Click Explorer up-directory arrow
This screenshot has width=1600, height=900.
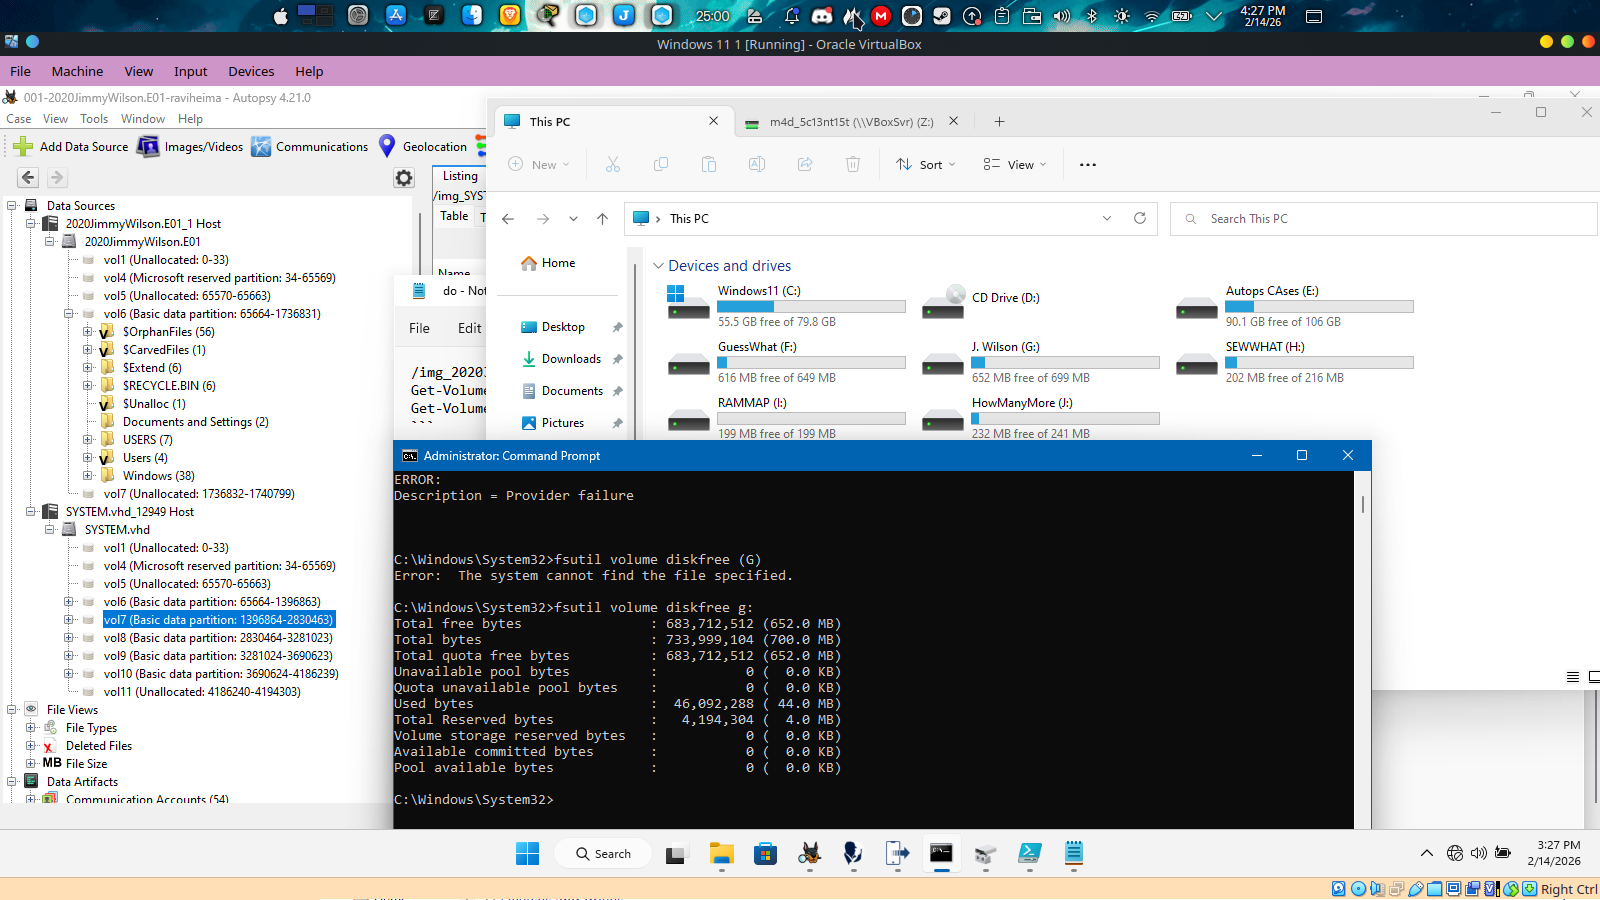[x=602, y=219]
